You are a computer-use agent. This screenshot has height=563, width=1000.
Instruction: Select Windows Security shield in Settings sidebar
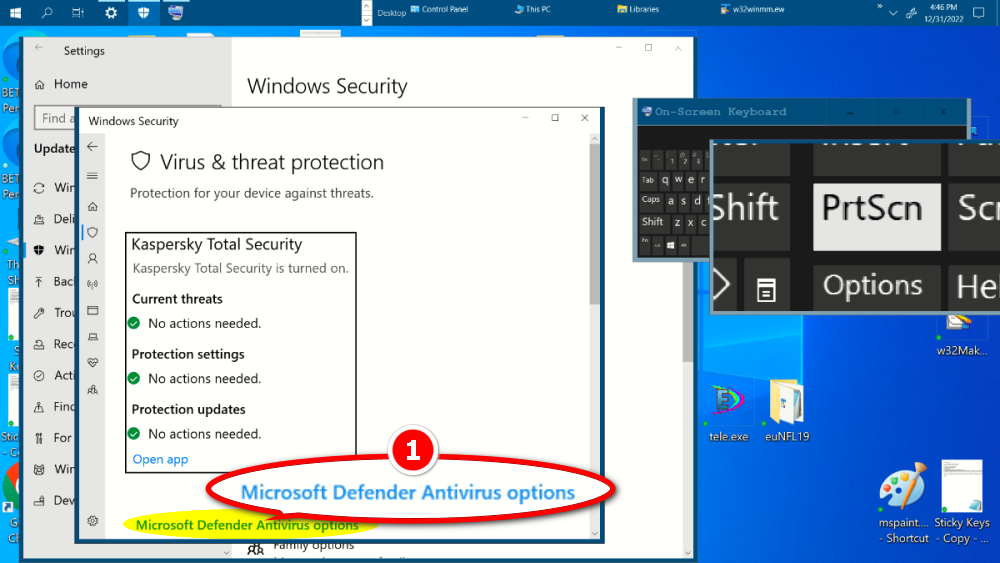pyautogui.click(x=40, y=250)
